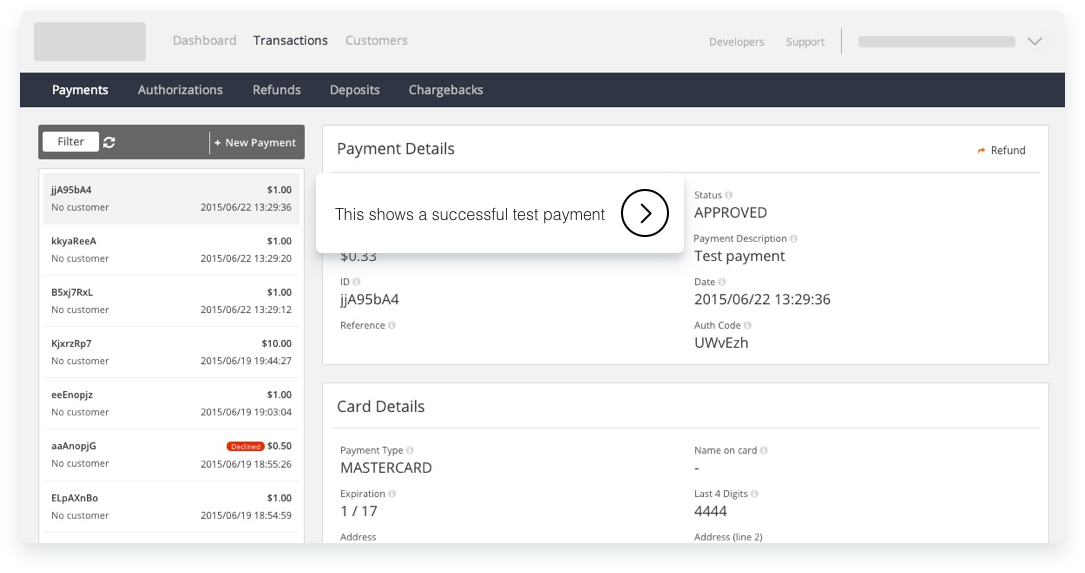Open the Customers section

(x=376, y=40)
